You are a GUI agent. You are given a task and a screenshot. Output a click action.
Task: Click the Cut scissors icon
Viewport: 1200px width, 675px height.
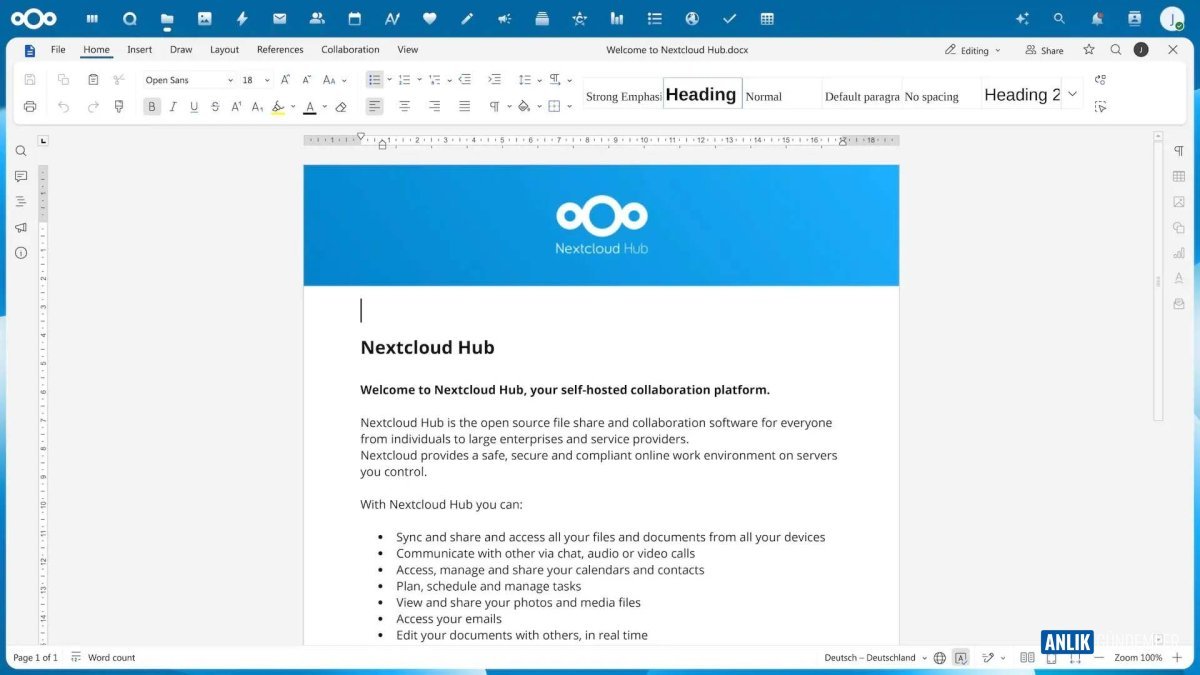pyautogui.click(x=119, y=80)
